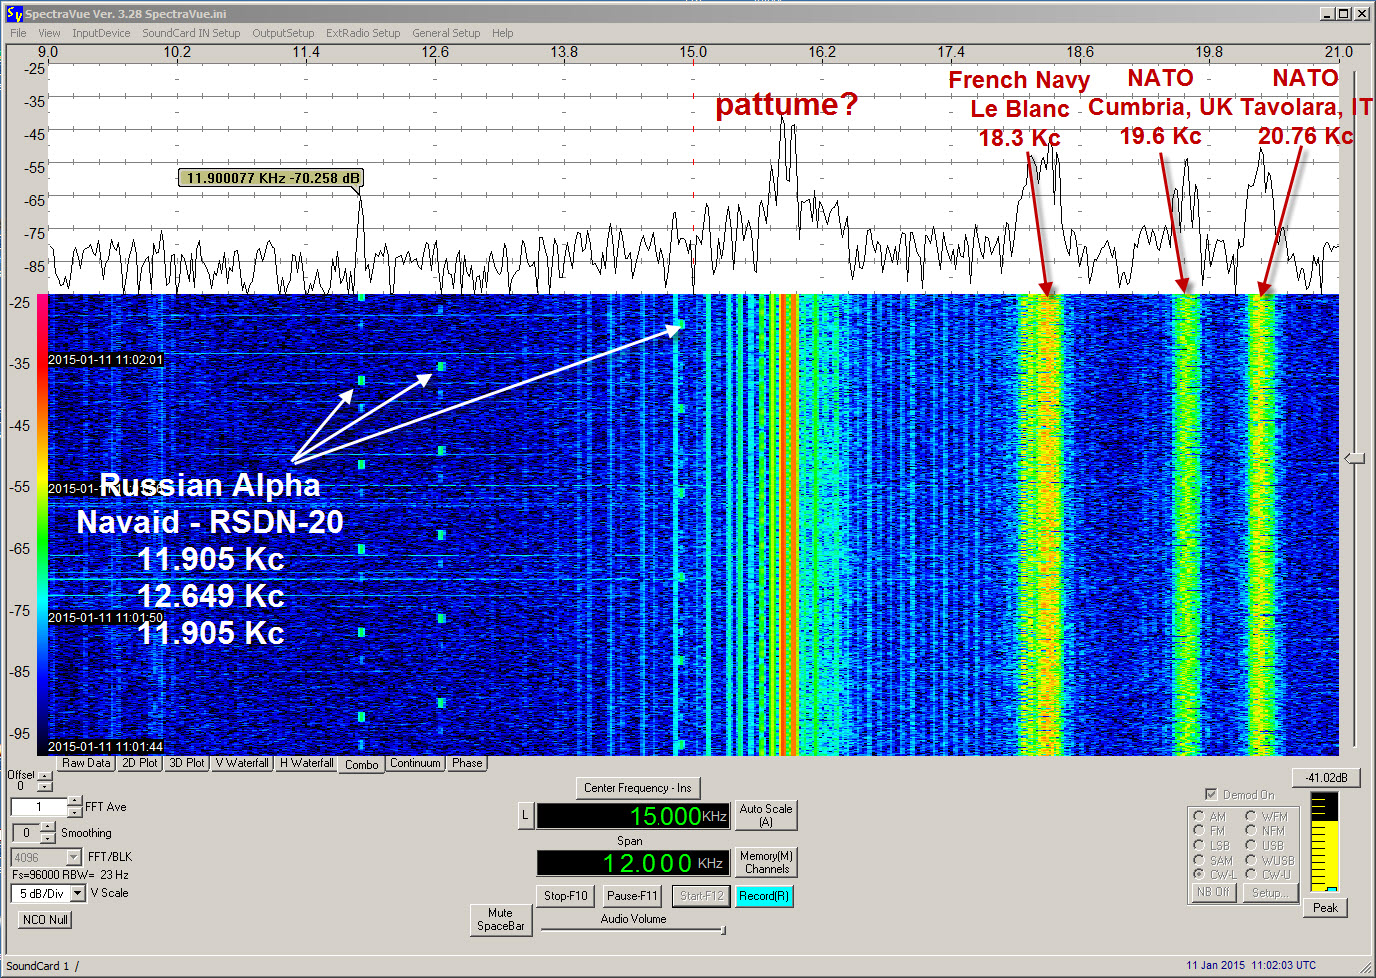Click the -41.02dB level button
Image resolution: width=1376 pixels, height=978 pixels.
pos(1326,778)
